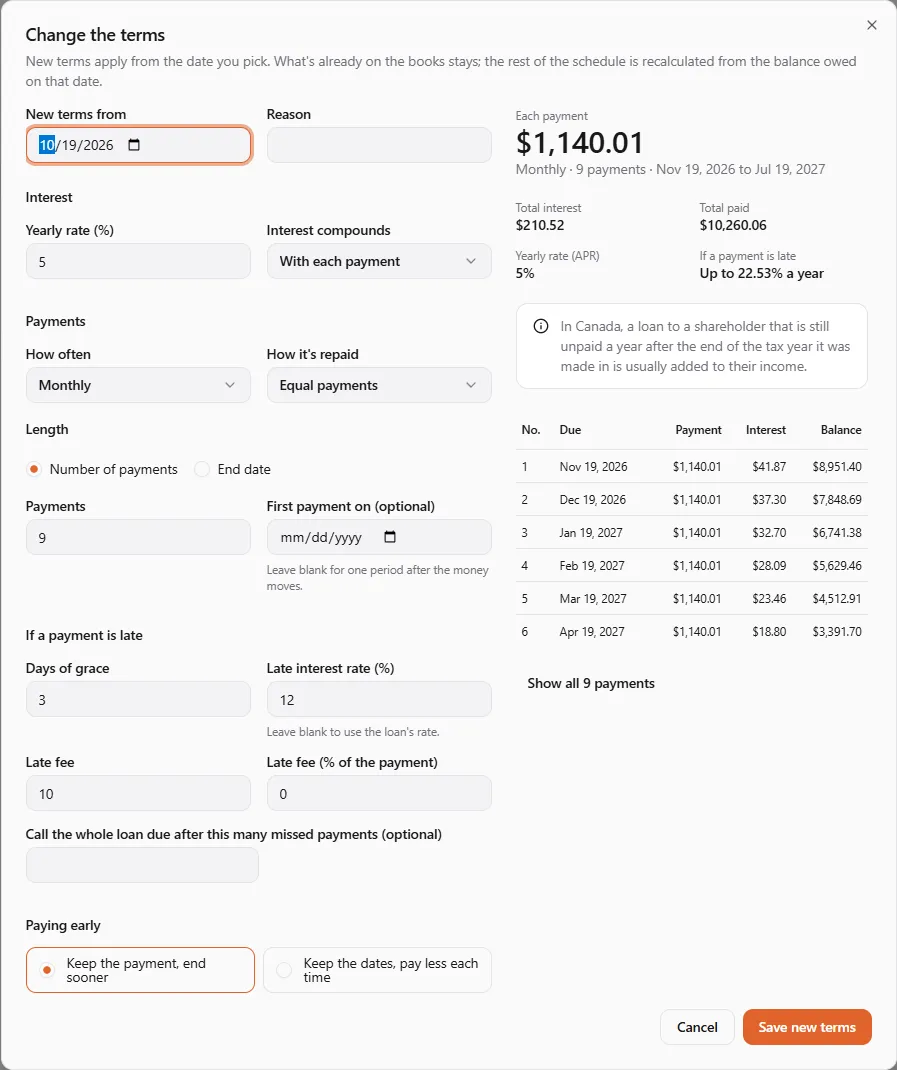
Task: Click the $41.87 interest cell
Action: (769, 467)
